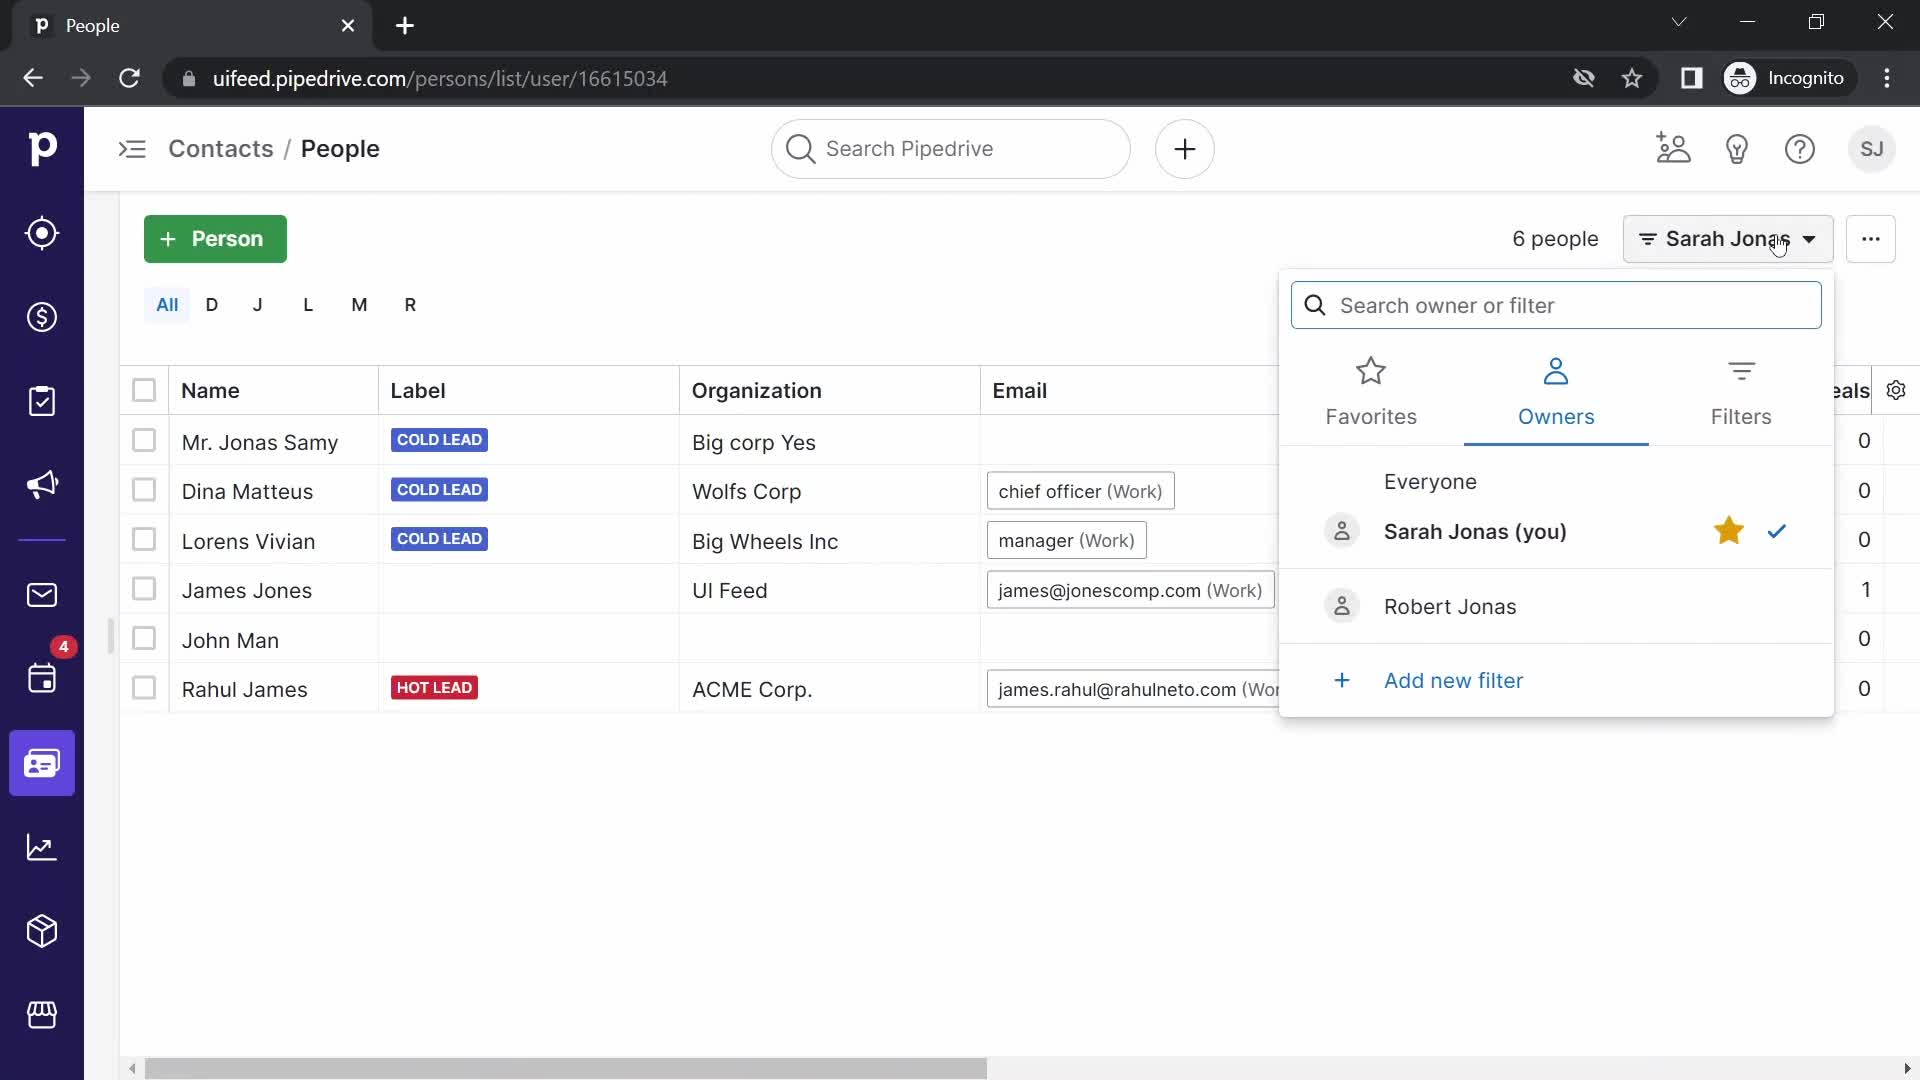Click the Add Person button
The height and width of the screenshot is (1080, 1920).
[215, 239]
